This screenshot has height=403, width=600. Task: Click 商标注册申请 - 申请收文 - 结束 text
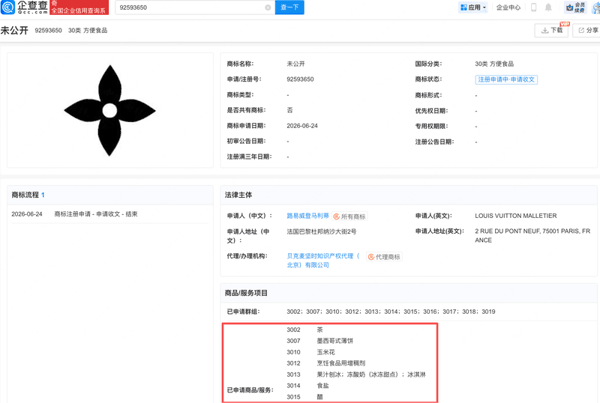point(96,214)
